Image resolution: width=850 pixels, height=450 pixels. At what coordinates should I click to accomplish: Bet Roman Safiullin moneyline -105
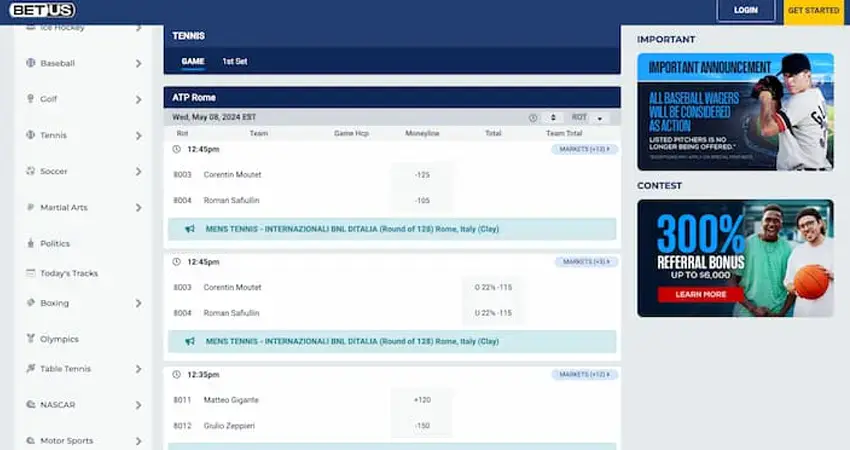[x=422, y=201]
